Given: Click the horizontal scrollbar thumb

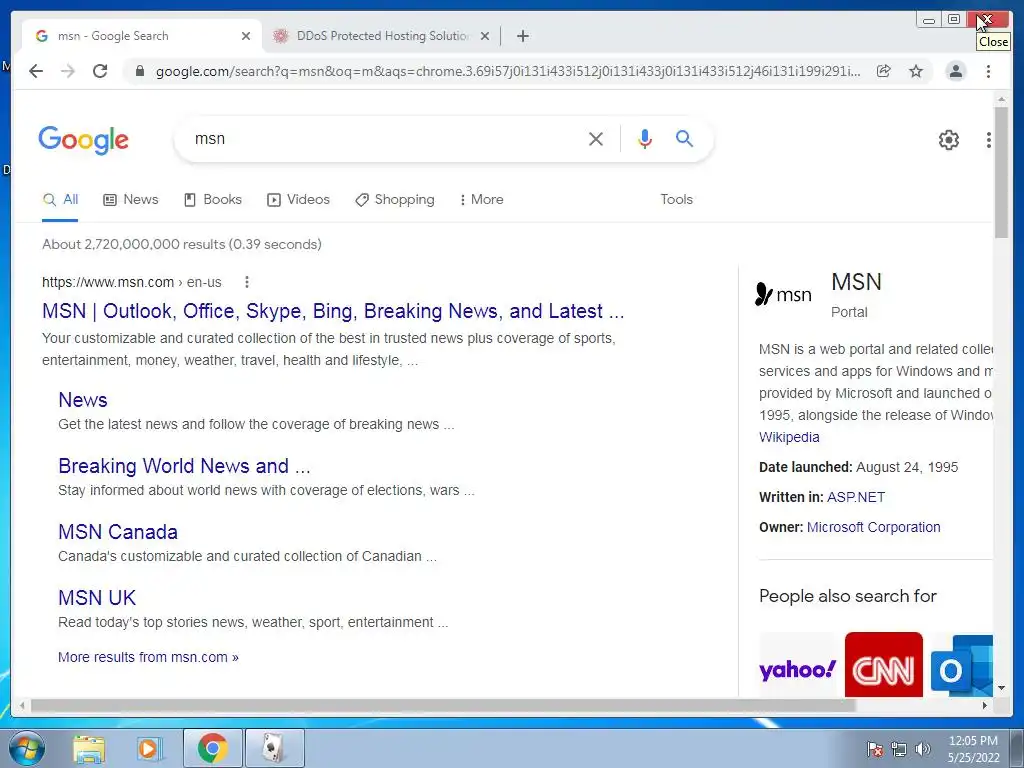Looking at the screenshot, I should coord(443,706).
